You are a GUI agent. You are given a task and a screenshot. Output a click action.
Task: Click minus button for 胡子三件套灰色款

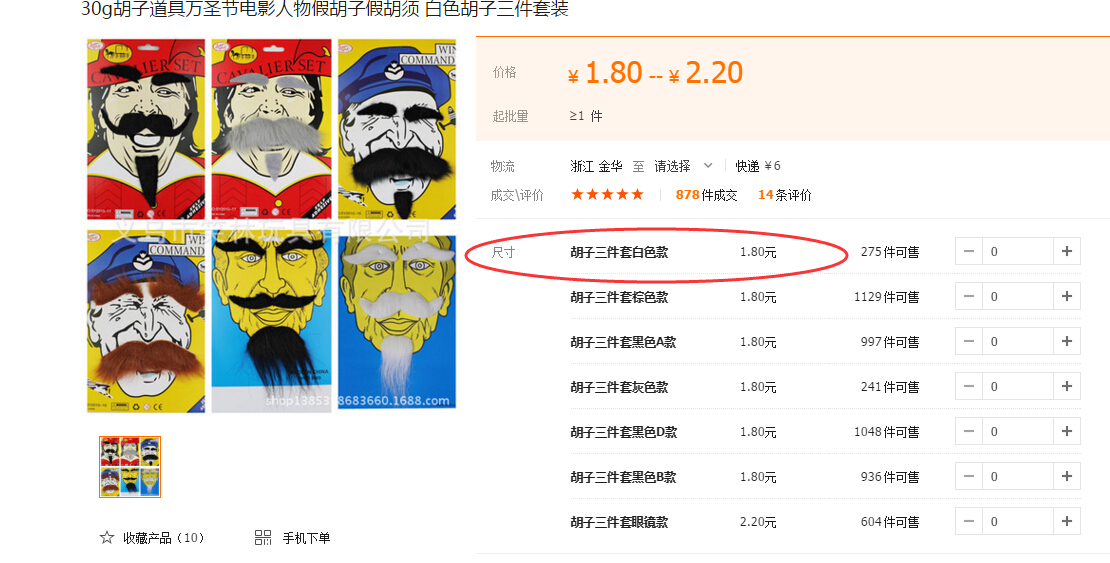[968, 387]
